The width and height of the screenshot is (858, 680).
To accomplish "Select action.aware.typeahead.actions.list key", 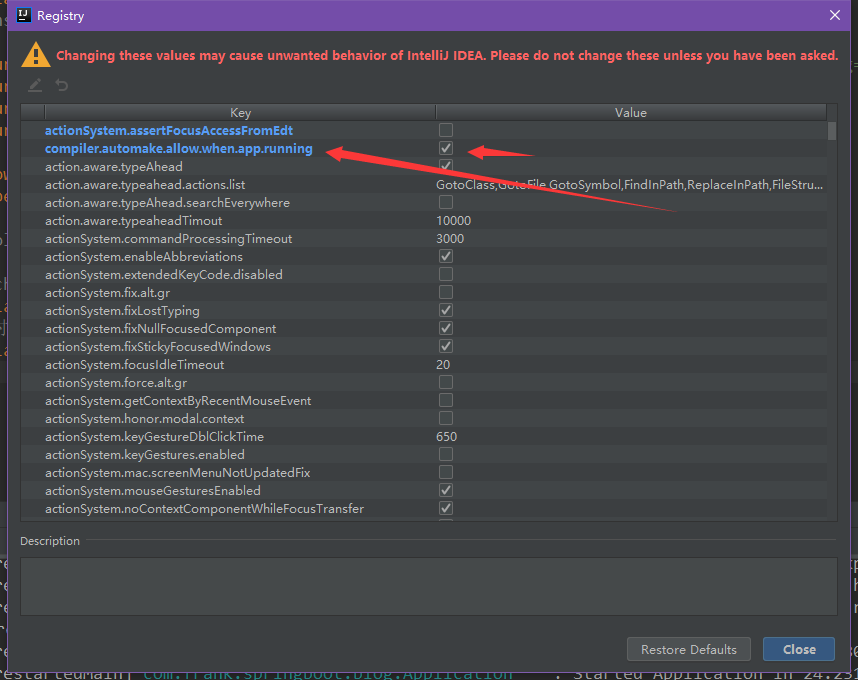I will coord(145,184).
